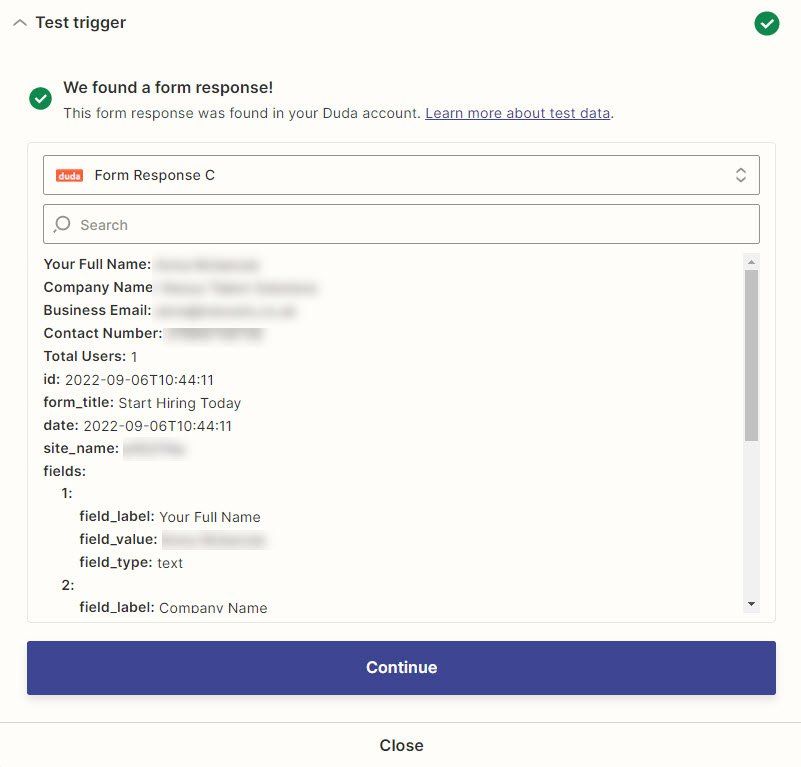Click the scrollbar up arrow
The height and width of the screenshot is (767, 801).
(x=751, y=262)
